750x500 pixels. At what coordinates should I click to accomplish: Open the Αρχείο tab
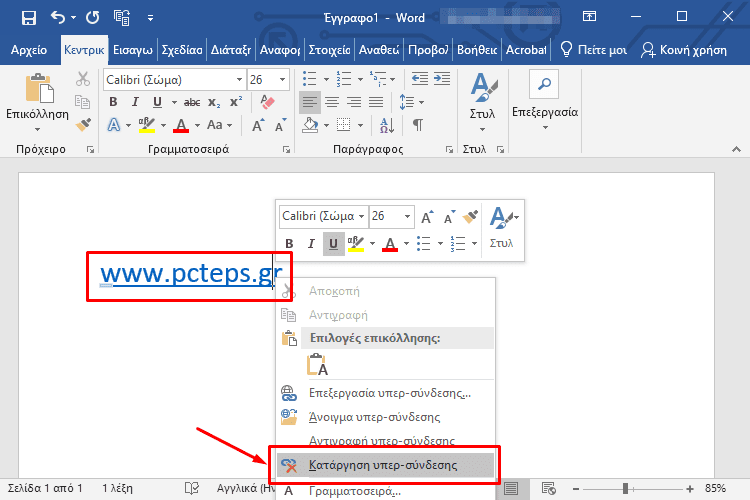pos(29,50)
